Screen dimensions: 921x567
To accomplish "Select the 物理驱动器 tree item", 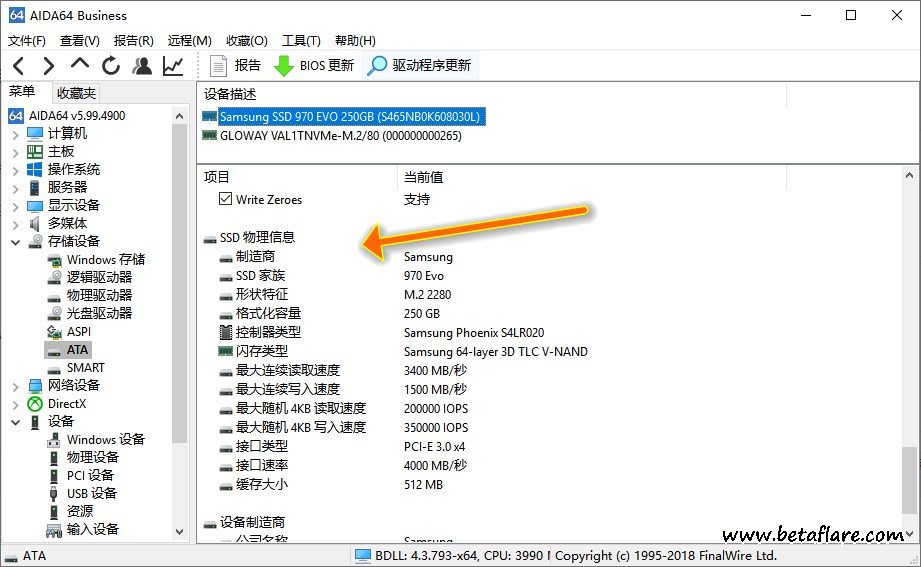I will 99,296.
